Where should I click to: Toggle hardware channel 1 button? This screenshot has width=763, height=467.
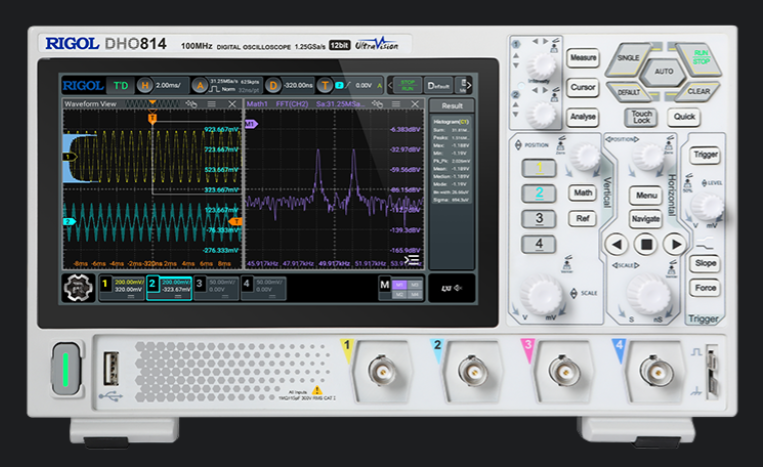tap(539, 168)
